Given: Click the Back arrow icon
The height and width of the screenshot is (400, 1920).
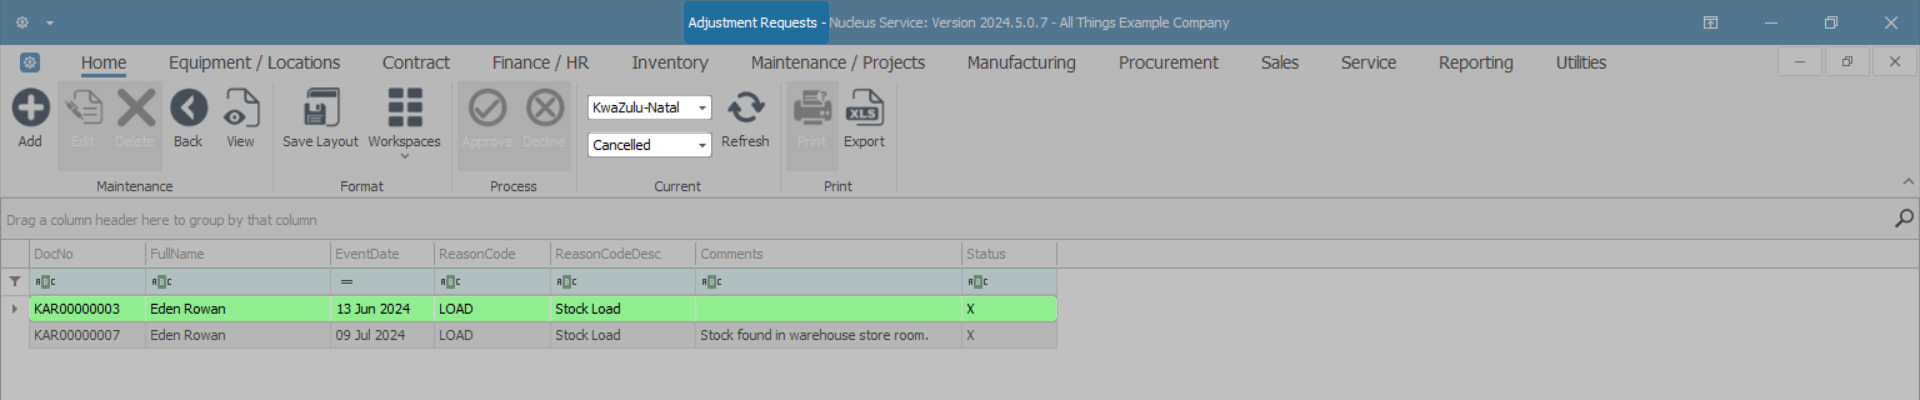Looking at the screenshot, I should coord(188,109).
